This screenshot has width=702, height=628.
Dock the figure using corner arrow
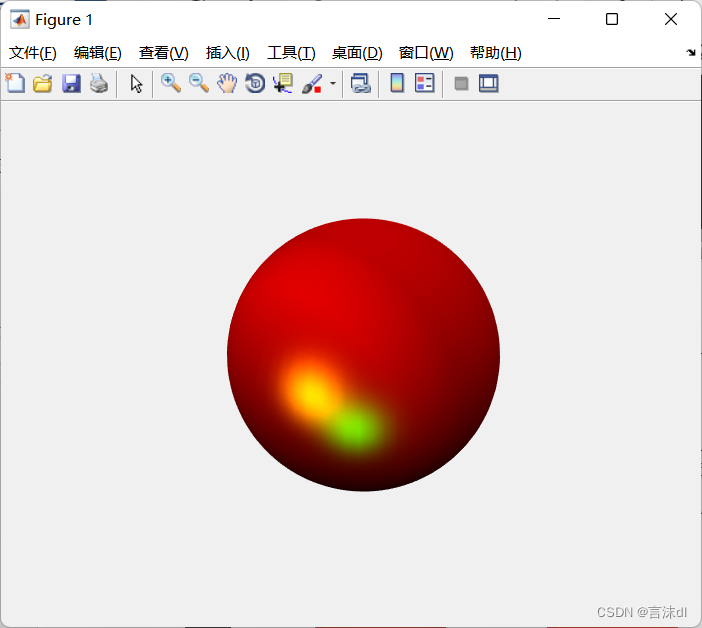691,53
